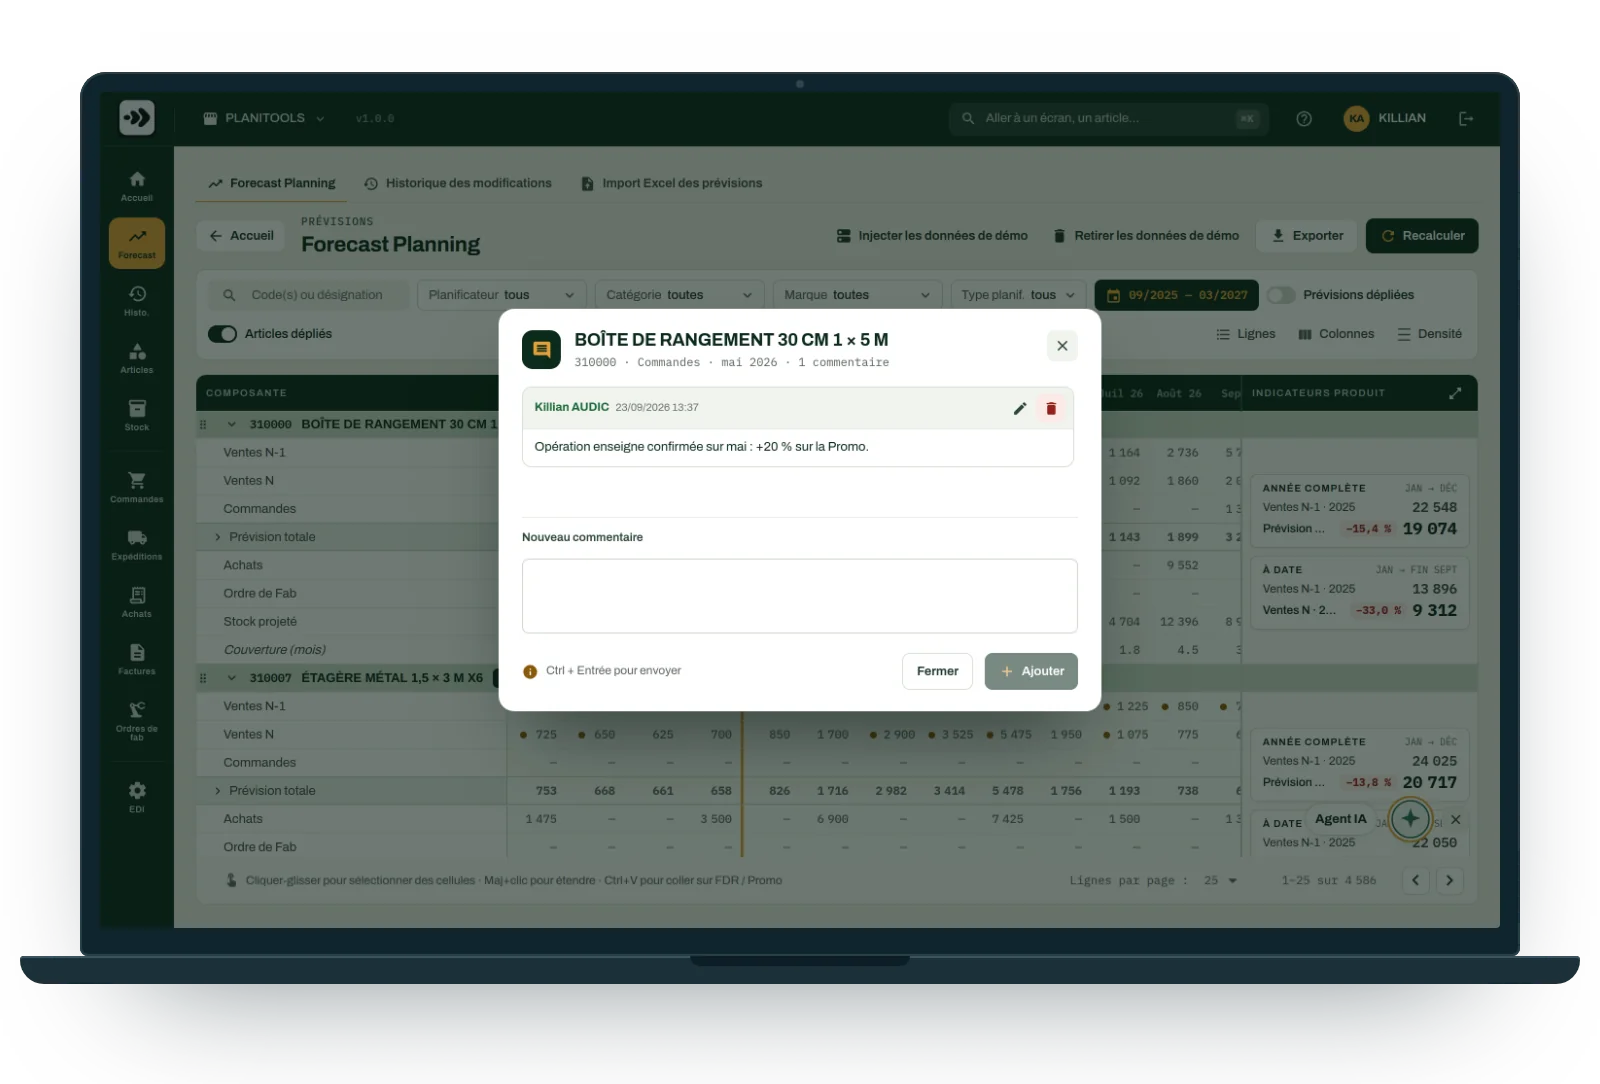Collapse the 310007 ÉTAGÈRE MÉTAL row
The image size is (1600, 1084).
pyautogui.click(x=232, y=678)
